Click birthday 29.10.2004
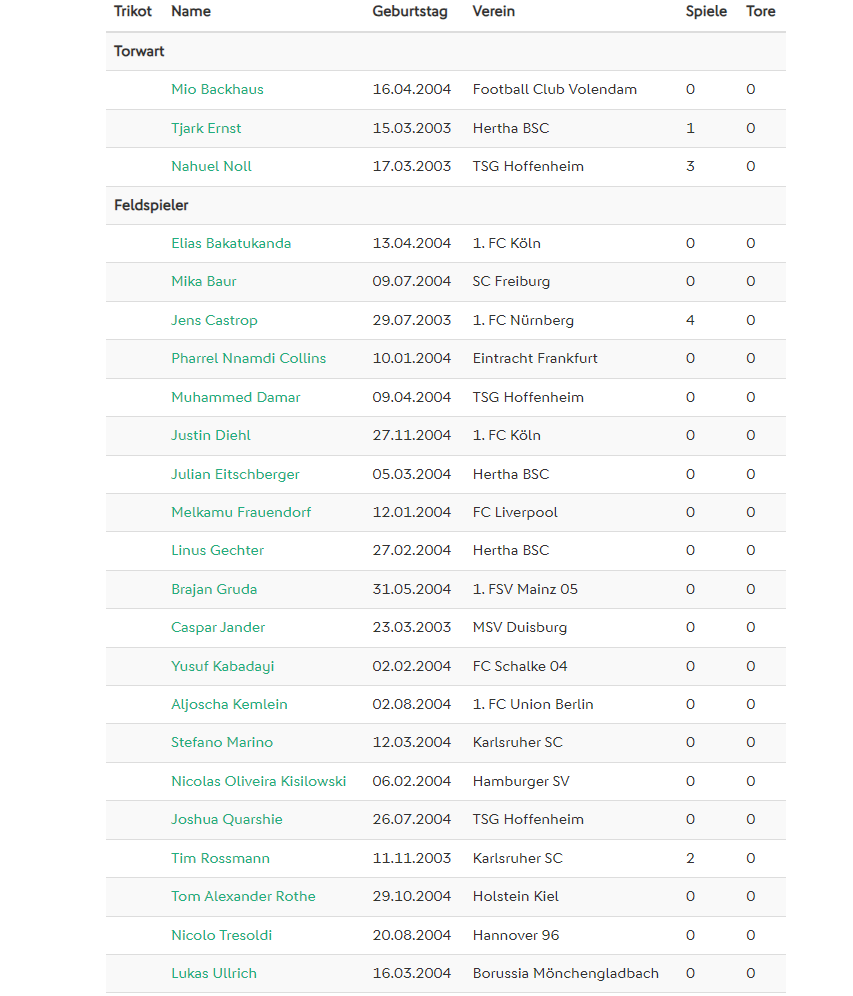 click(x=412, y=896)
